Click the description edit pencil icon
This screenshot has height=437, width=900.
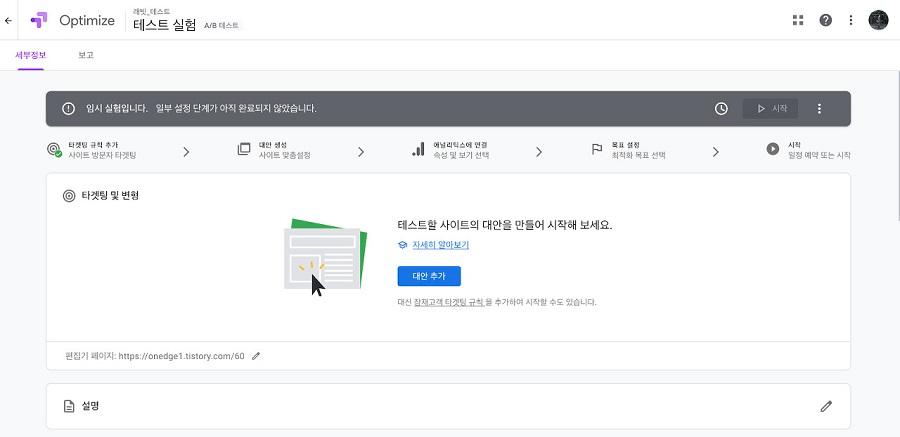point(826,407)
